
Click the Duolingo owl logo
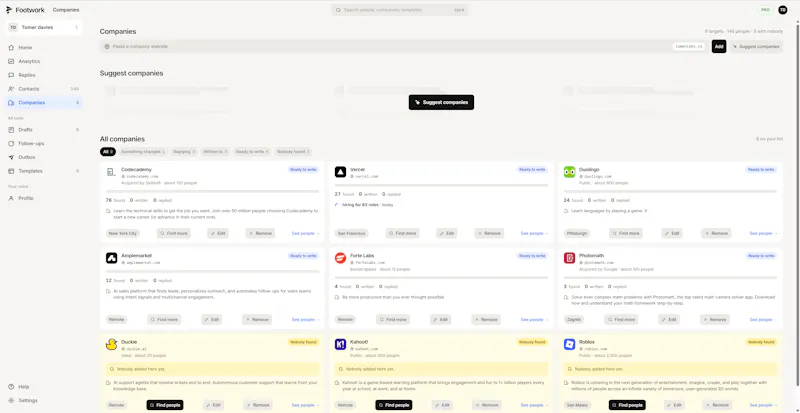(x=569, y=172)
